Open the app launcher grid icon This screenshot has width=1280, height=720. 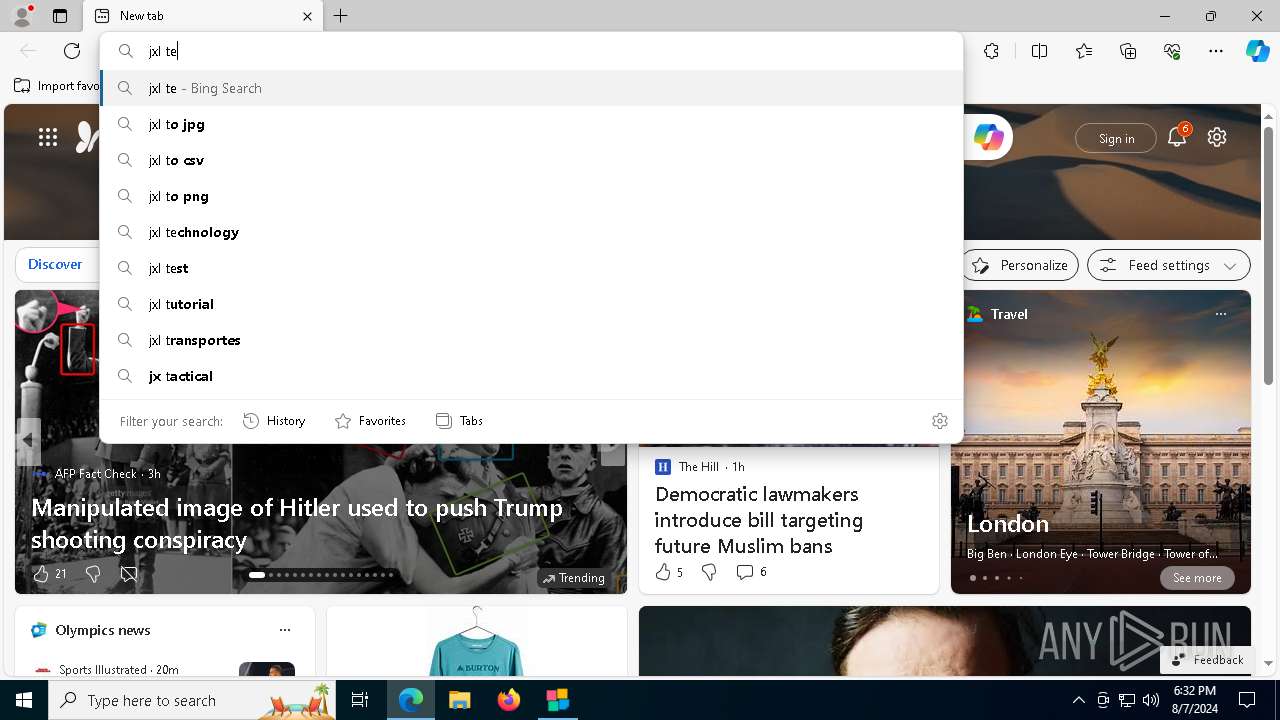pyautogui.click(x=48, y=138)
